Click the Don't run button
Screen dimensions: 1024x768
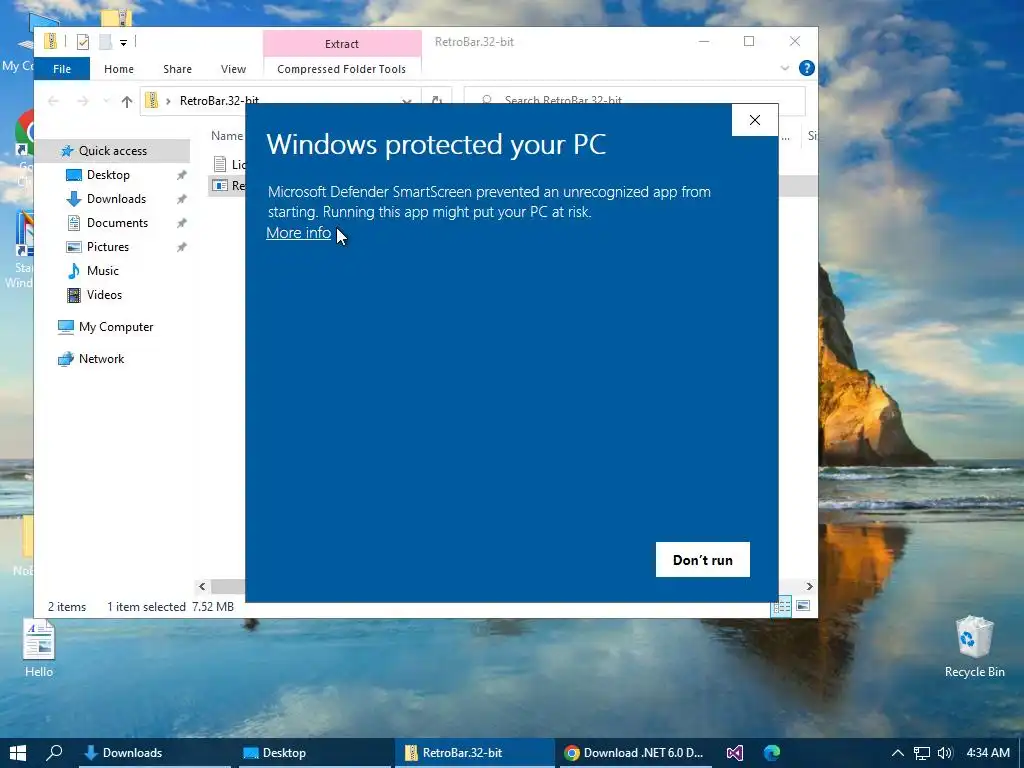coord(703,560)
